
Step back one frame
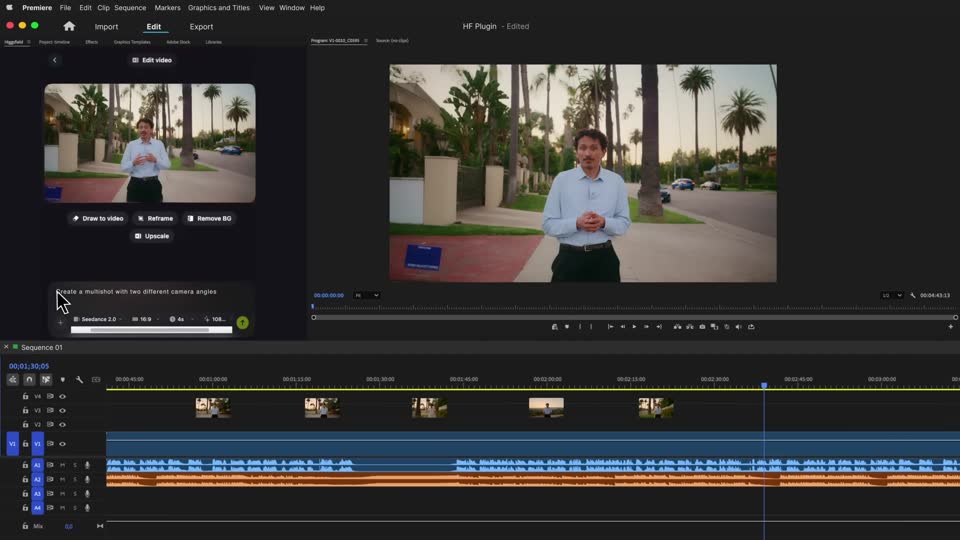click(x=623, y=327)
